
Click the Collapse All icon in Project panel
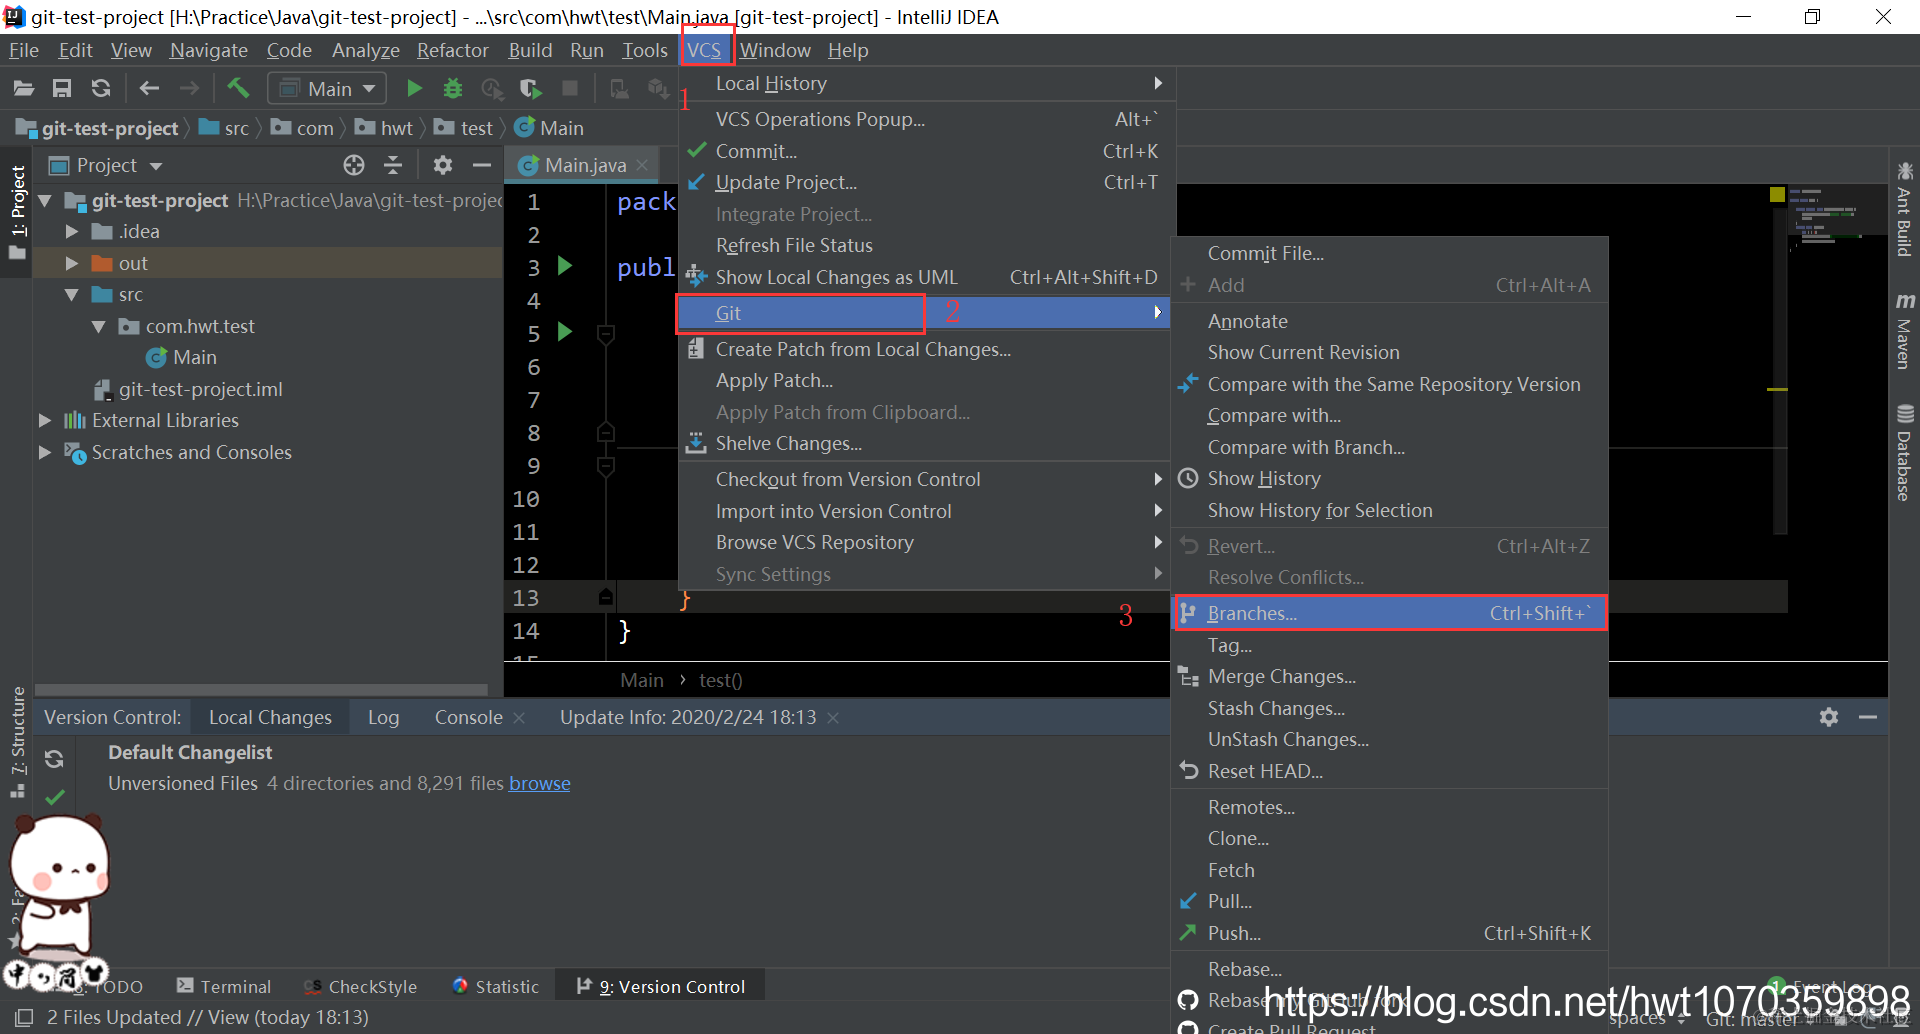(393, 165)
